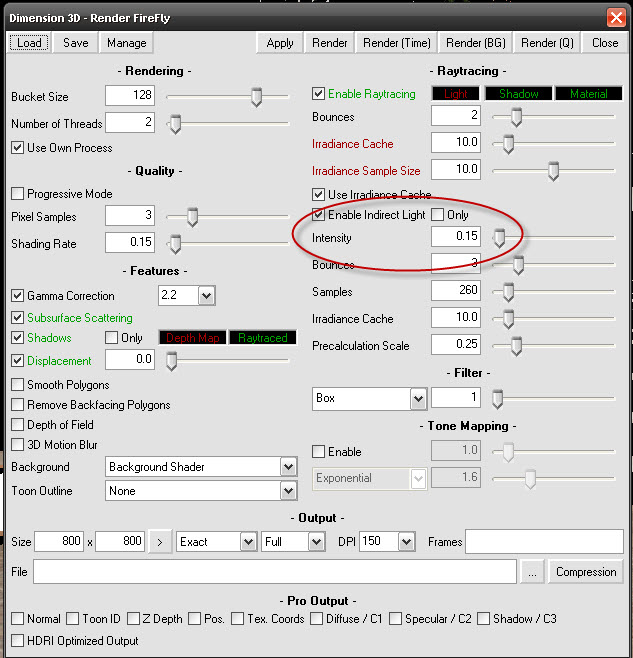The image size is (633, 658).
Task: Toggle Enable Indirect Light checkbox
Action: 318,214
